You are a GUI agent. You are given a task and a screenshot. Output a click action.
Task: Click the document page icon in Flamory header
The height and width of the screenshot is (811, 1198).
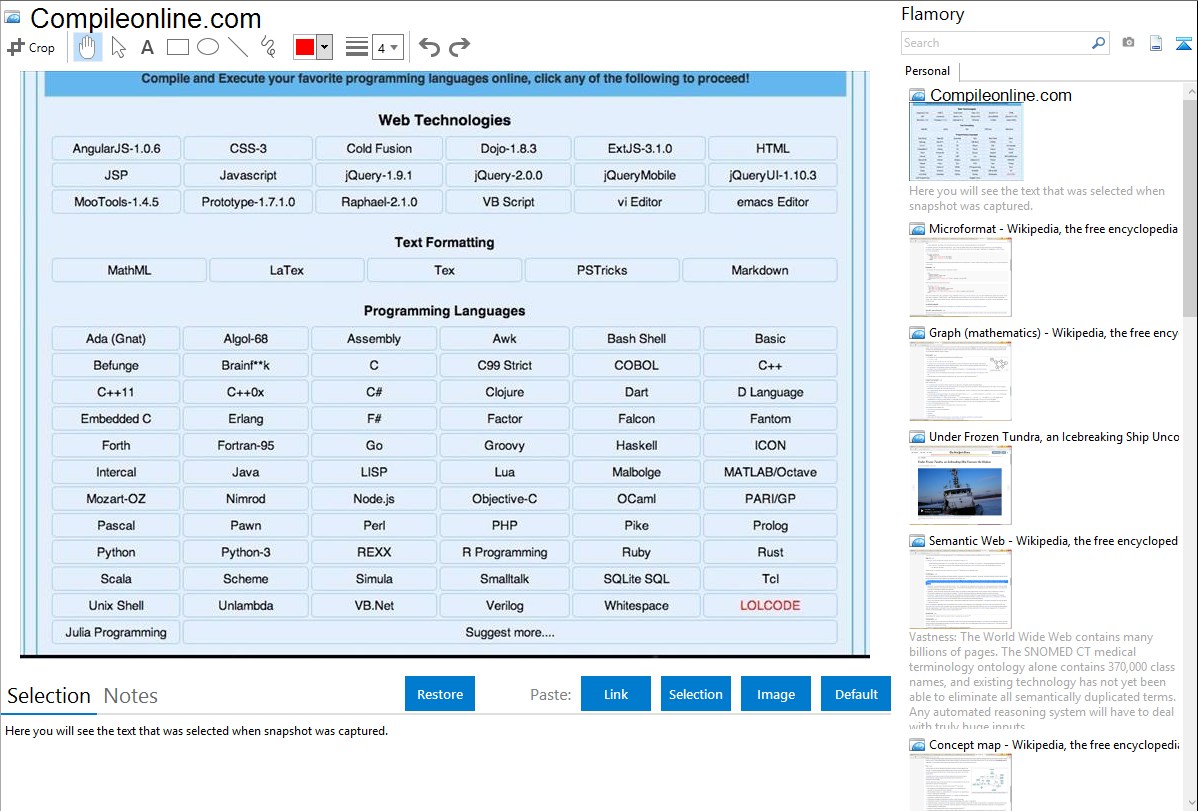point(1156,43)
